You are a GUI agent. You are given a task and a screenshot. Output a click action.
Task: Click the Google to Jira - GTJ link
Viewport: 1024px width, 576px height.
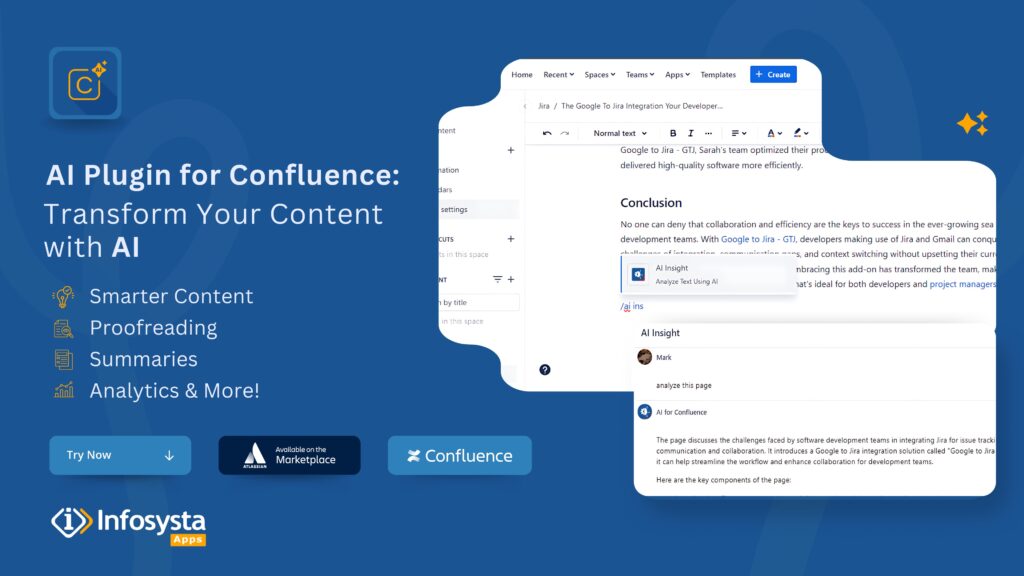click(x=758, y=239)
